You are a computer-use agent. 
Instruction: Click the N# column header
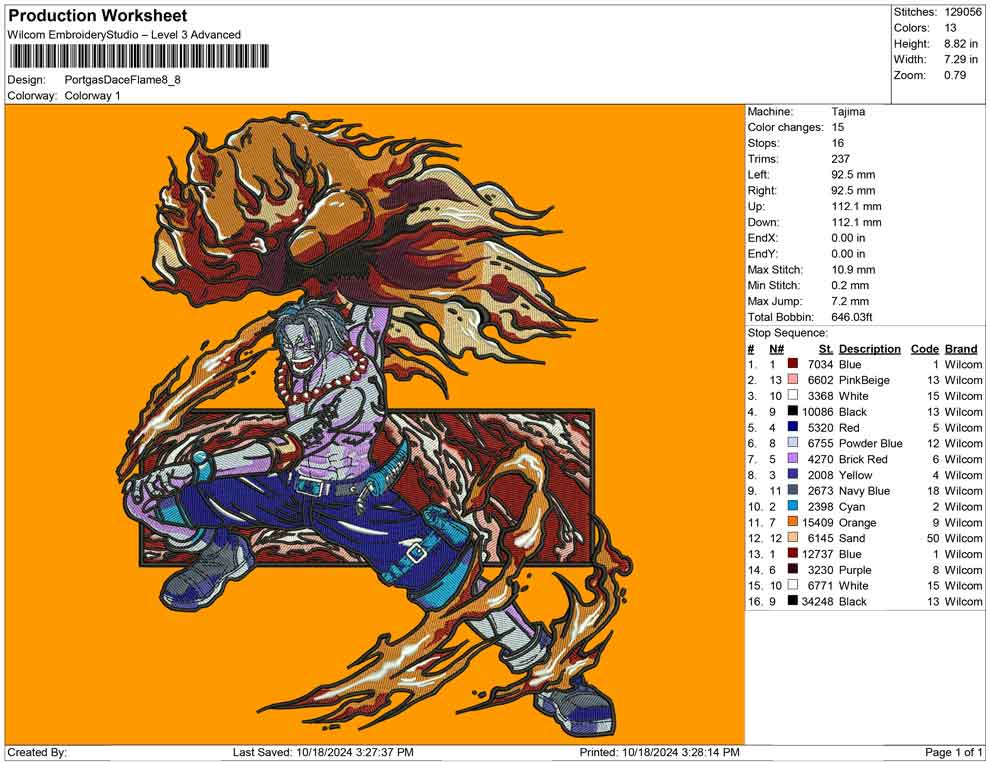pos(776,348)
